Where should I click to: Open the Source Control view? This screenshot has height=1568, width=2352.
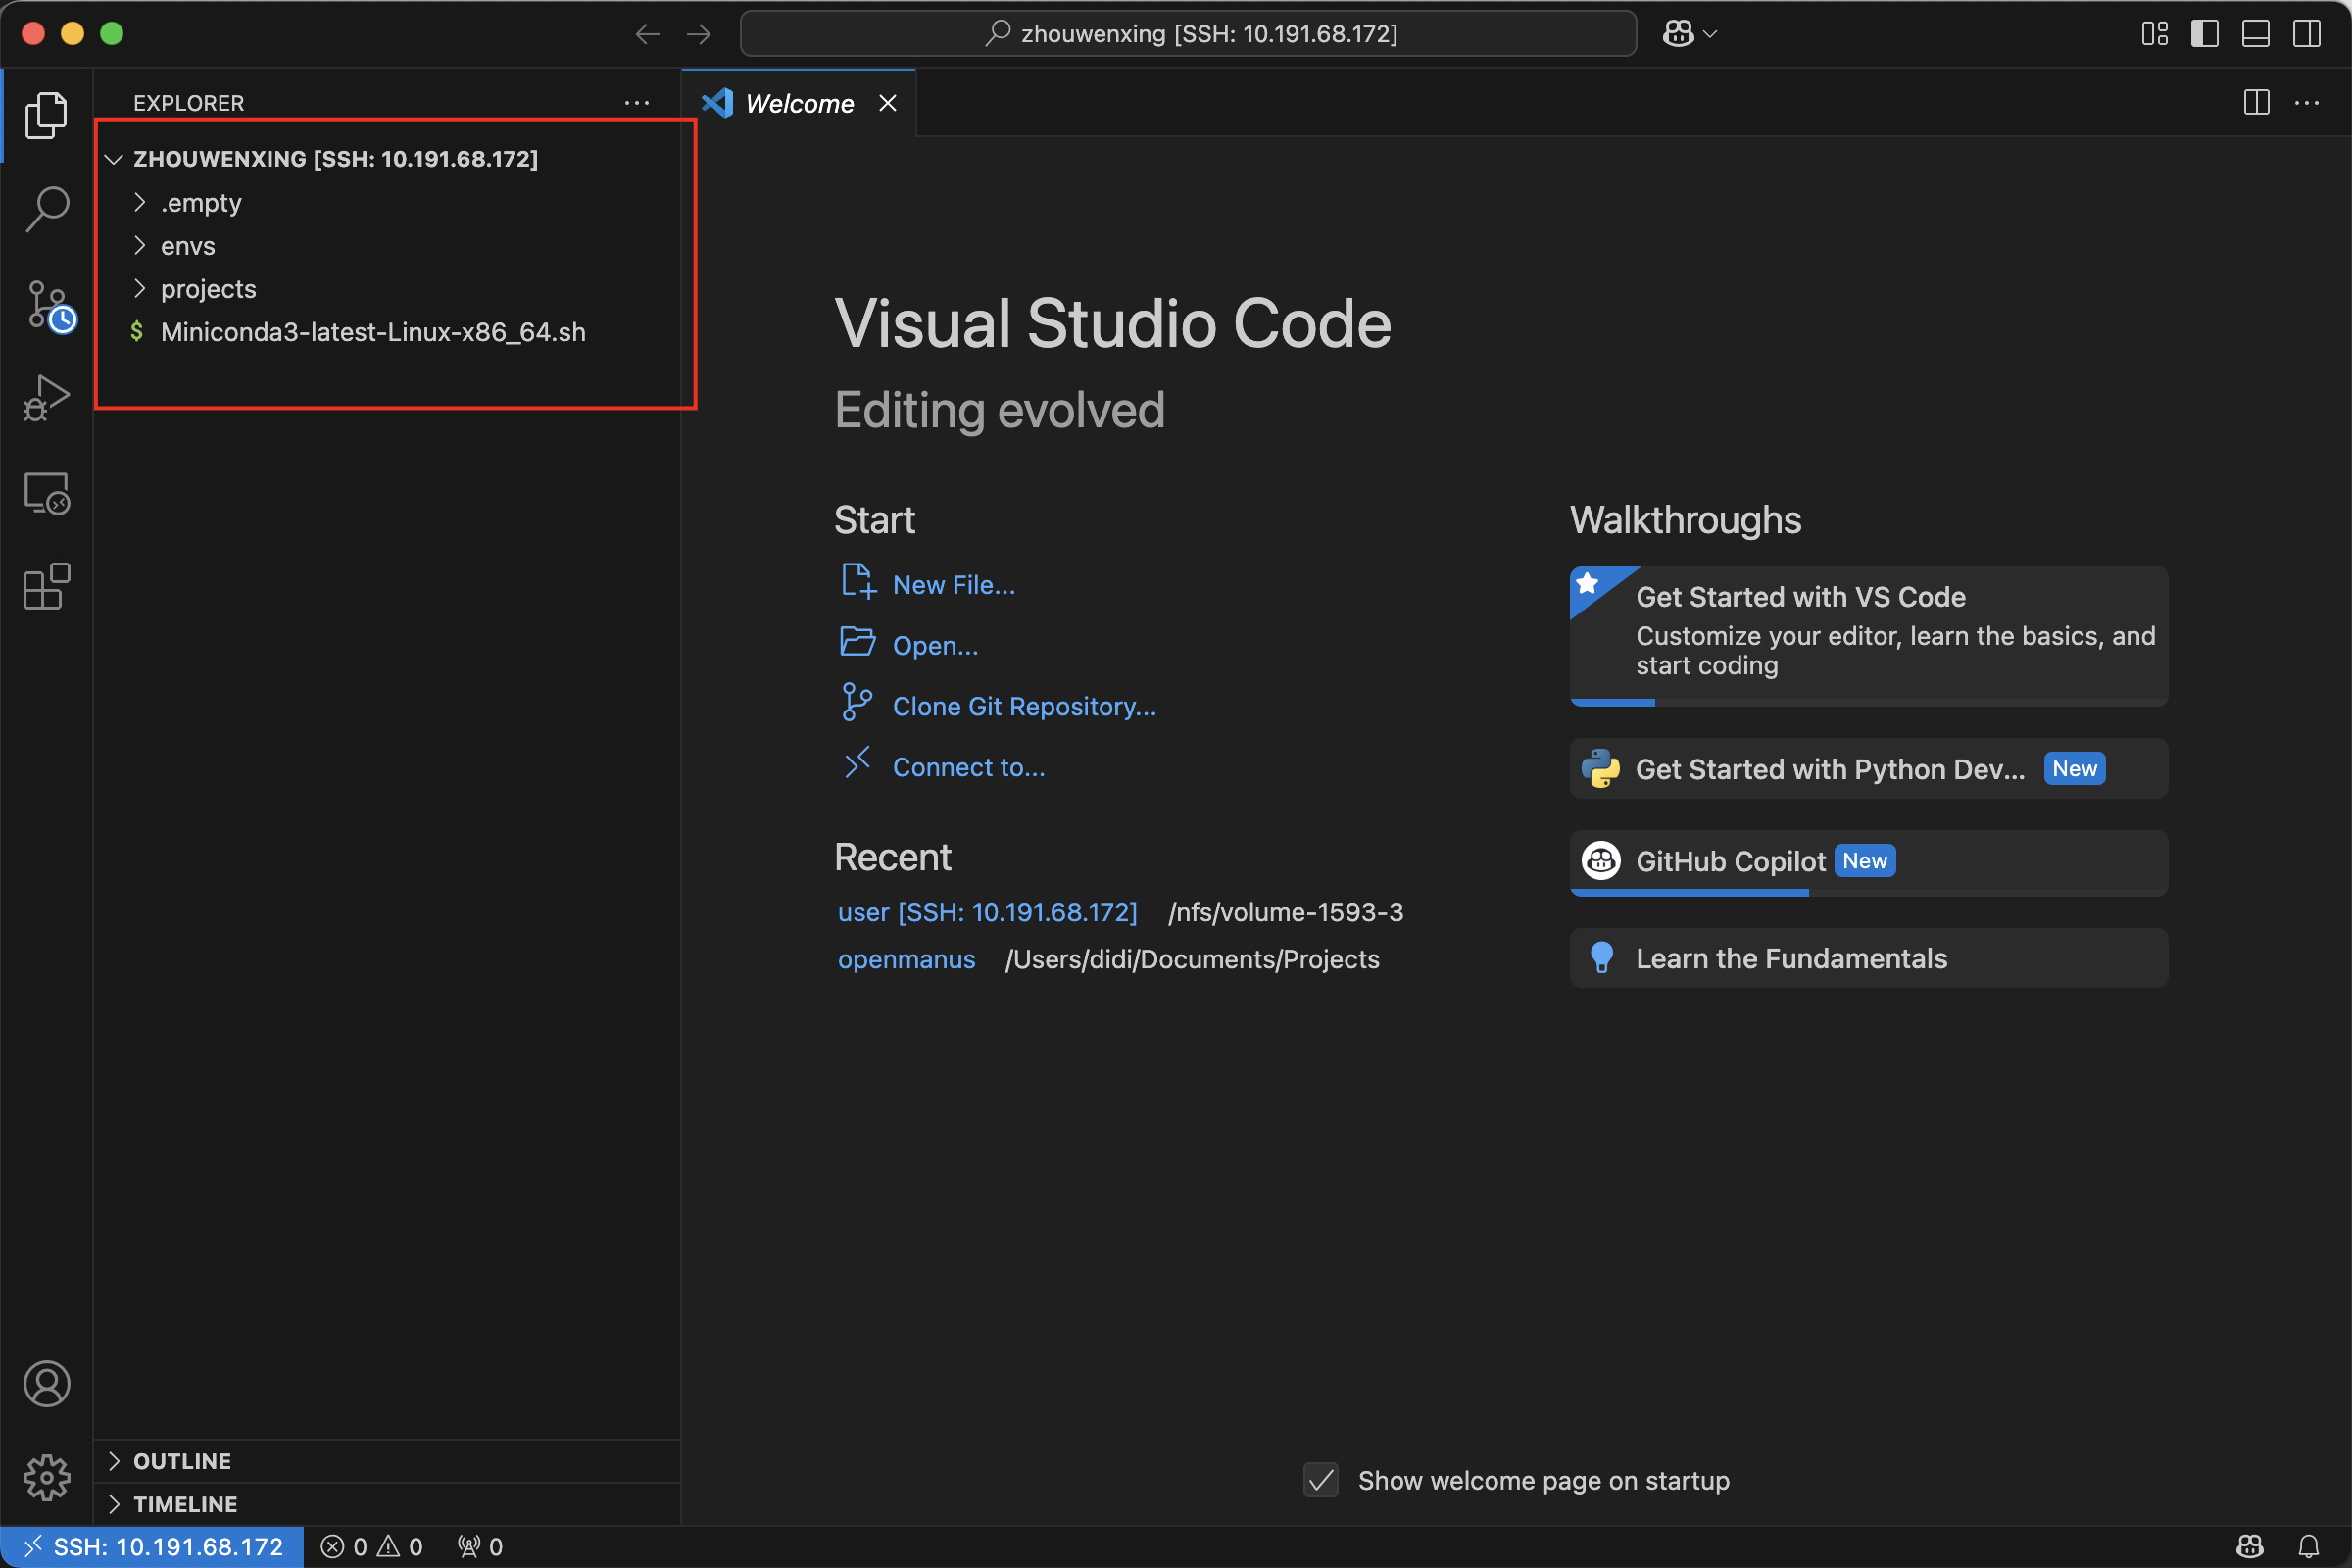click(48, 304)
